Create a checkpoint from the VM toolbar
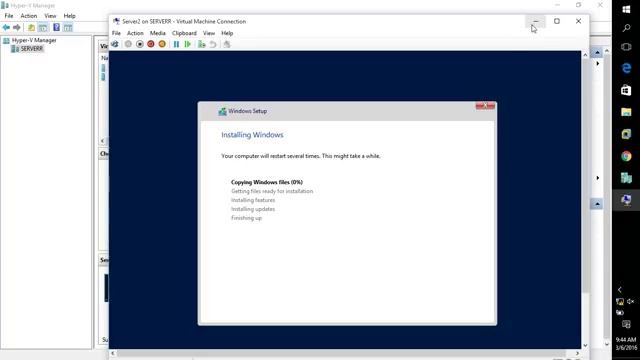This screenshot has height=360, width=640. point(202,44)
